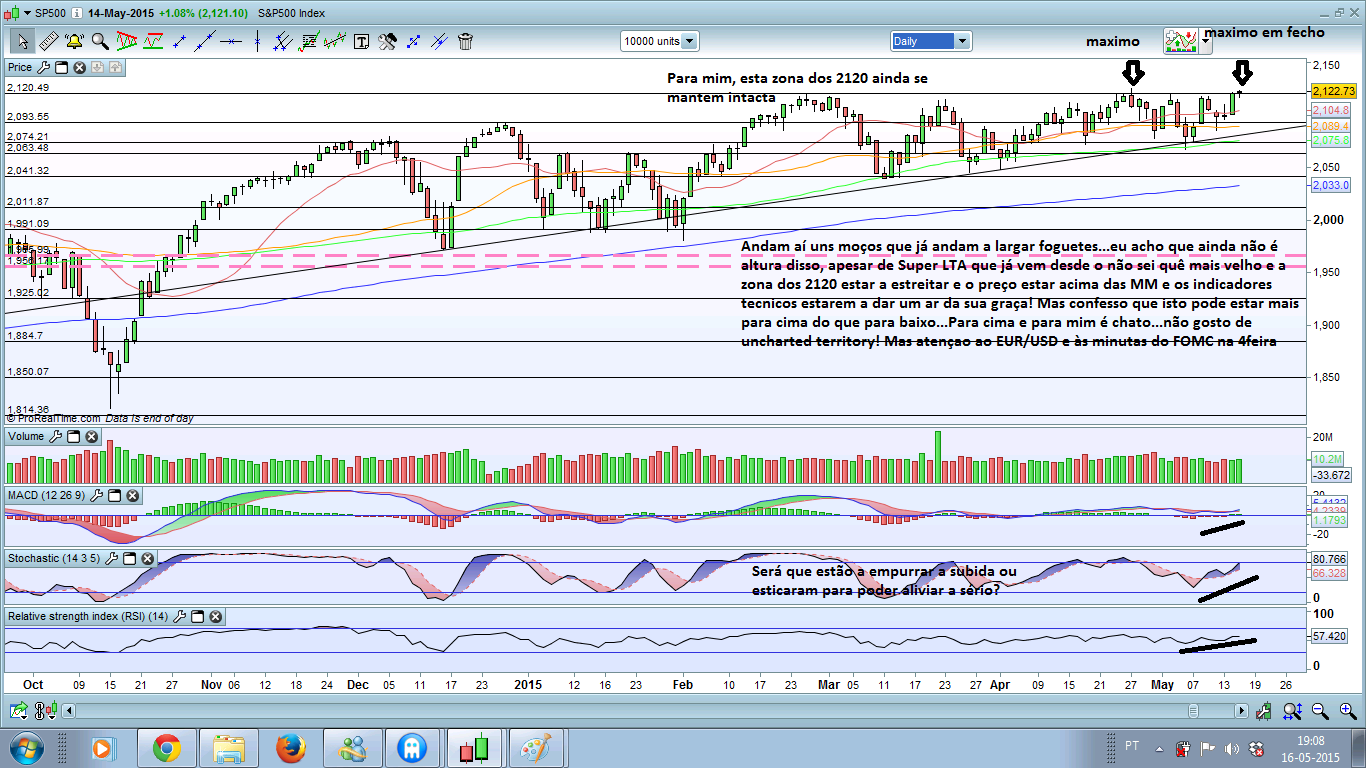The height and width of the screenshot is (768, 1366).
Task: Select the arrow cursor tool
Action: pos(22,41)
